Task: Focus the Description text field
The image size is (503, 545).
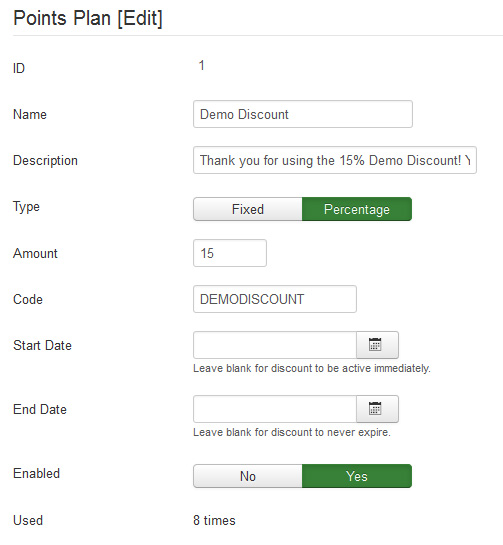Action: (335, 160)
